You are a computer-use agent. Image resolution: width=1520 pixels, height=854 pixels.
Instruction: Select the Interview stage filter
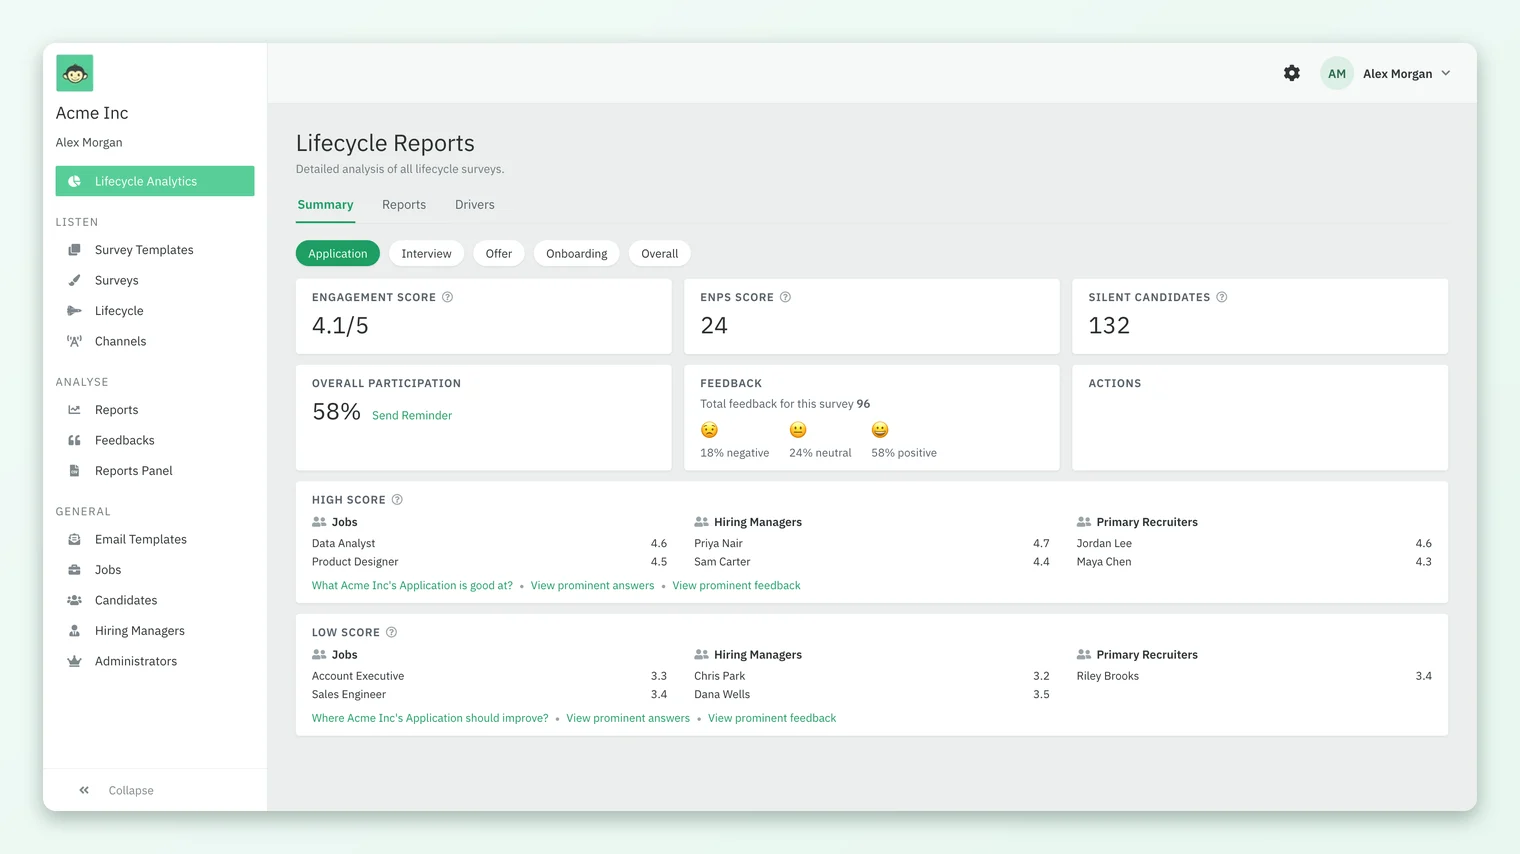coord(426,254)
